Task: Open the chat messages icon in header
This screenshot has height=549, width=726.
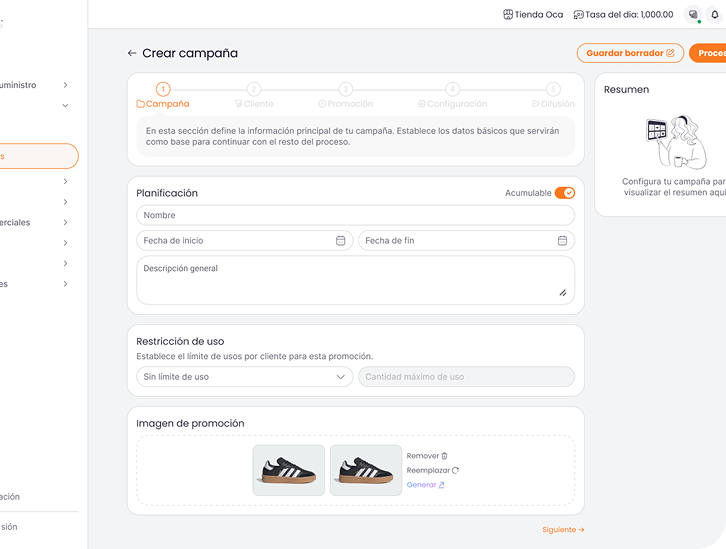Action: pos(693,15)
